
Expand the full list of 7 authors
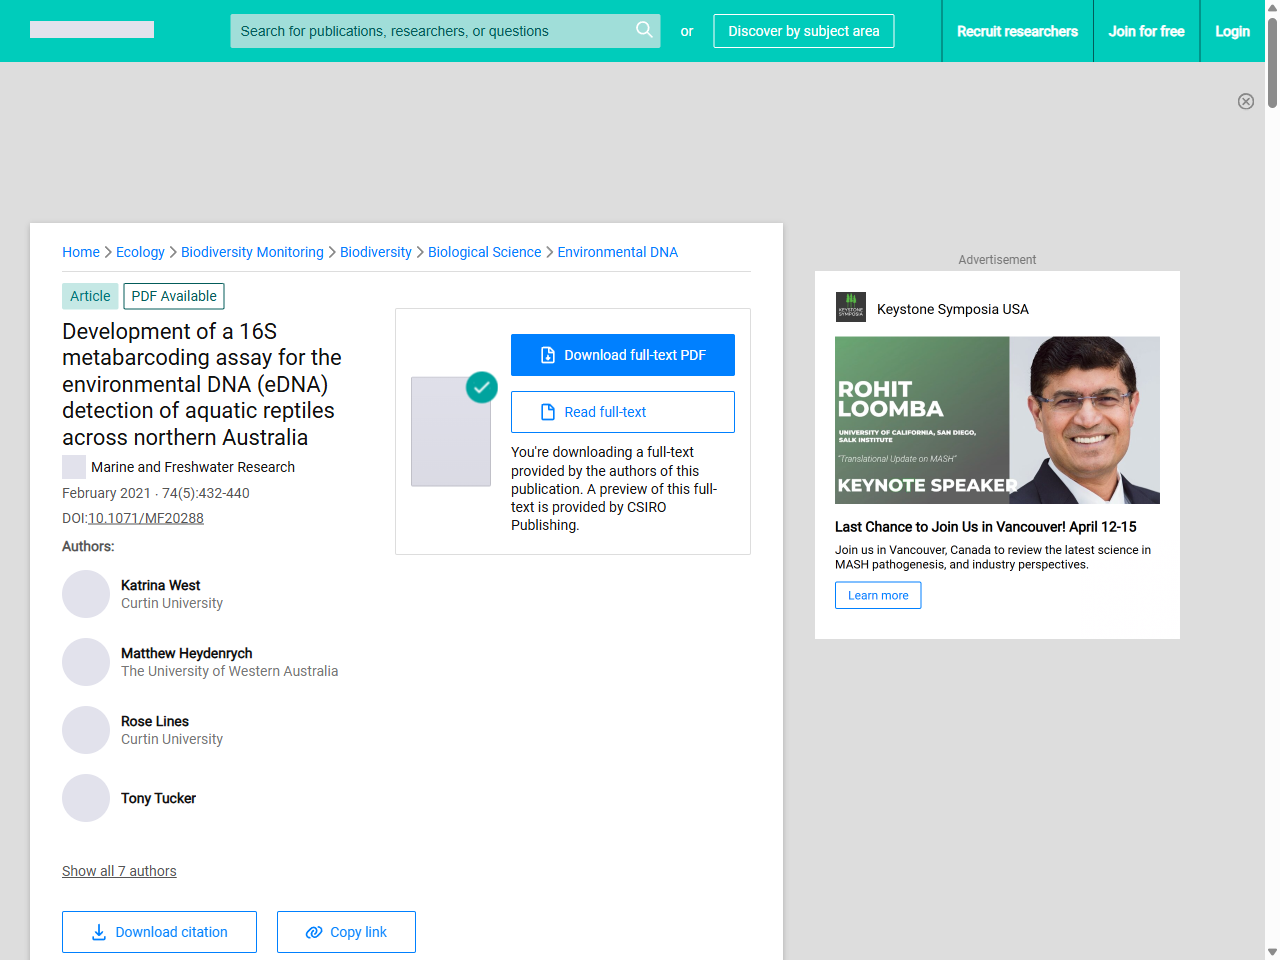(119, 871)
